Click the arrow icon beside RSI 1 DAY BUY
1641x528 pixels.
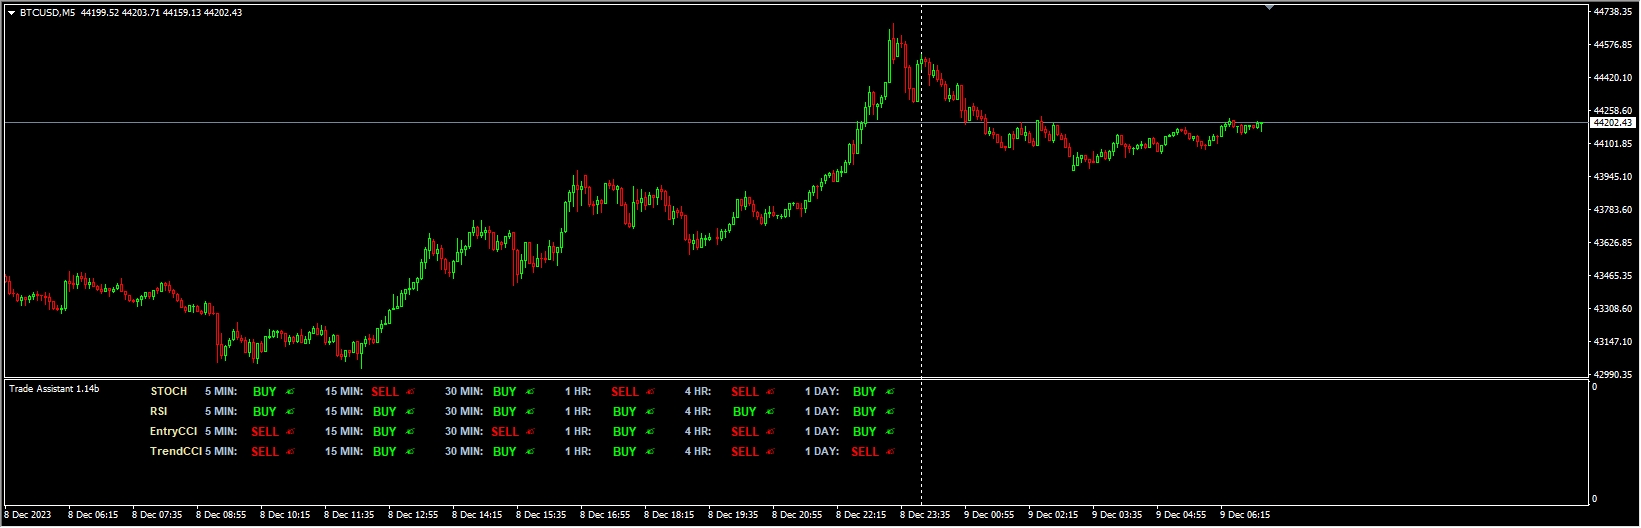click(890, 412)
